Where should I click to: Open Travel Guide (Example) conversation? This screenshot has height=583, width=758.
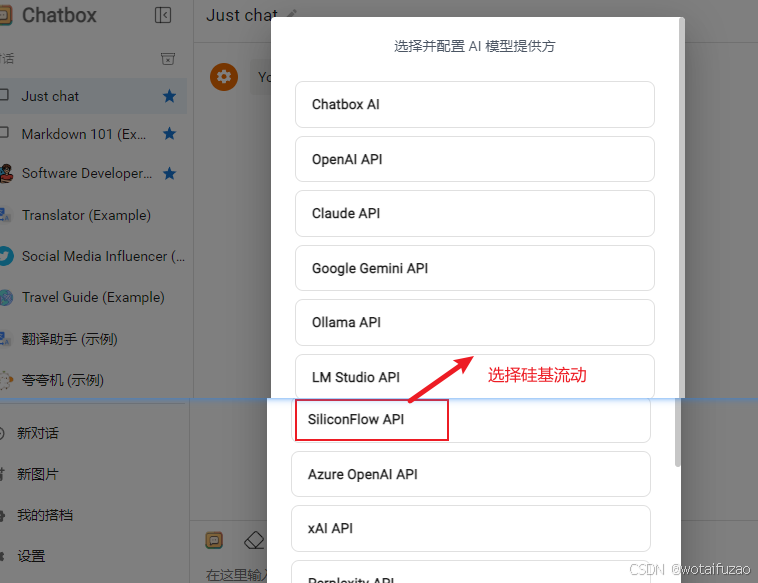93,297
